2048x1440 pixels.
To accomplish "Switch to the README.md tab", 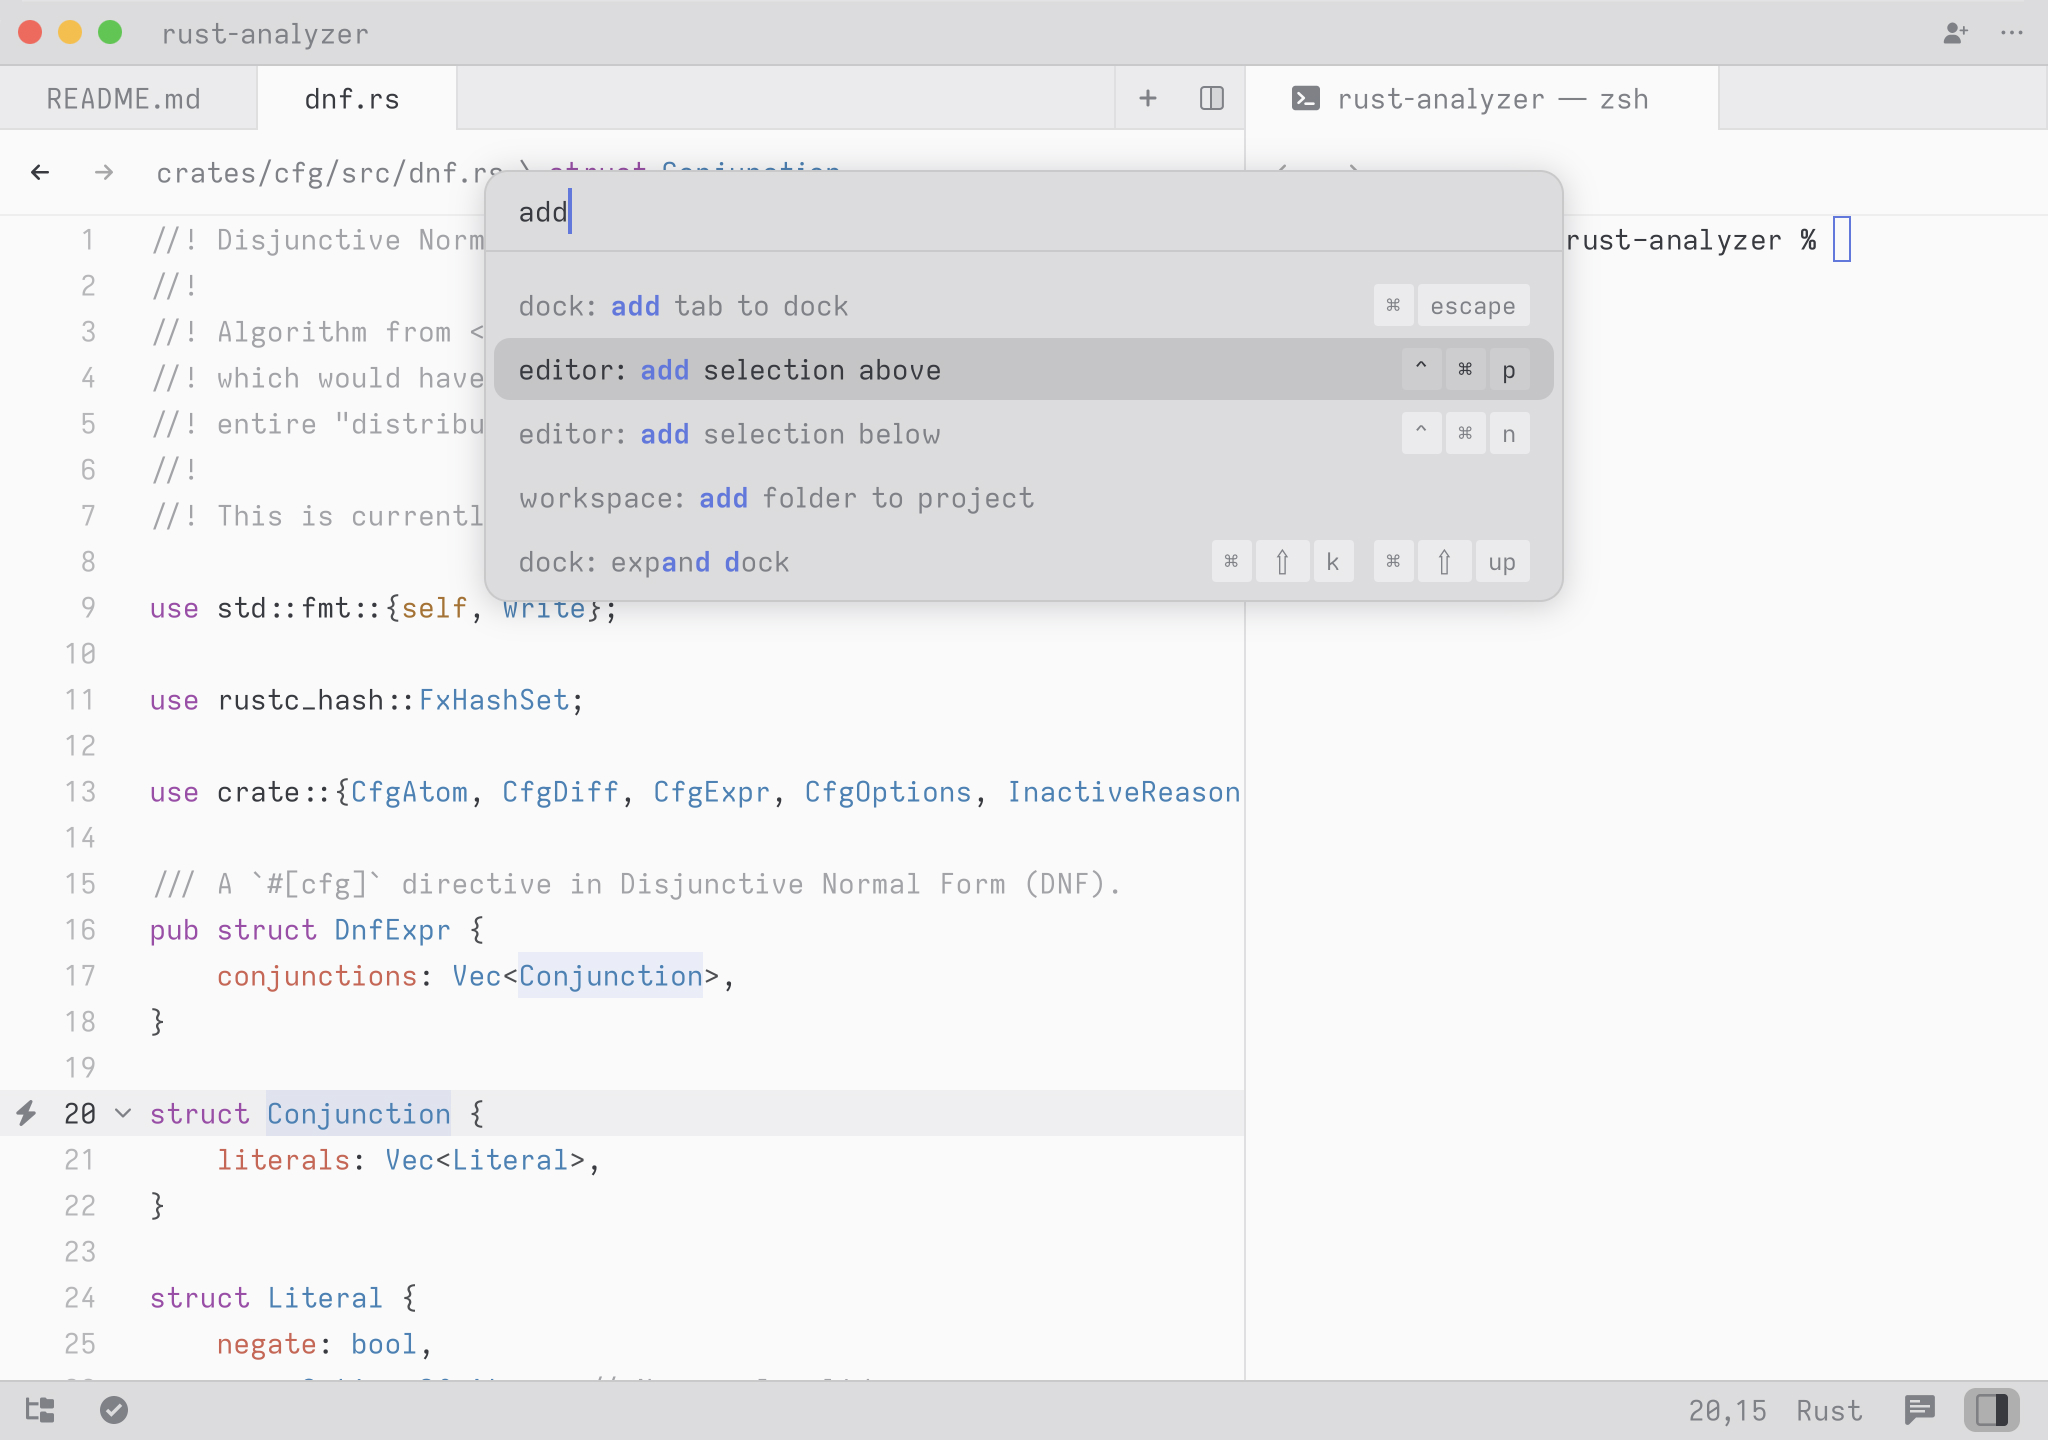I will point(122,98).
